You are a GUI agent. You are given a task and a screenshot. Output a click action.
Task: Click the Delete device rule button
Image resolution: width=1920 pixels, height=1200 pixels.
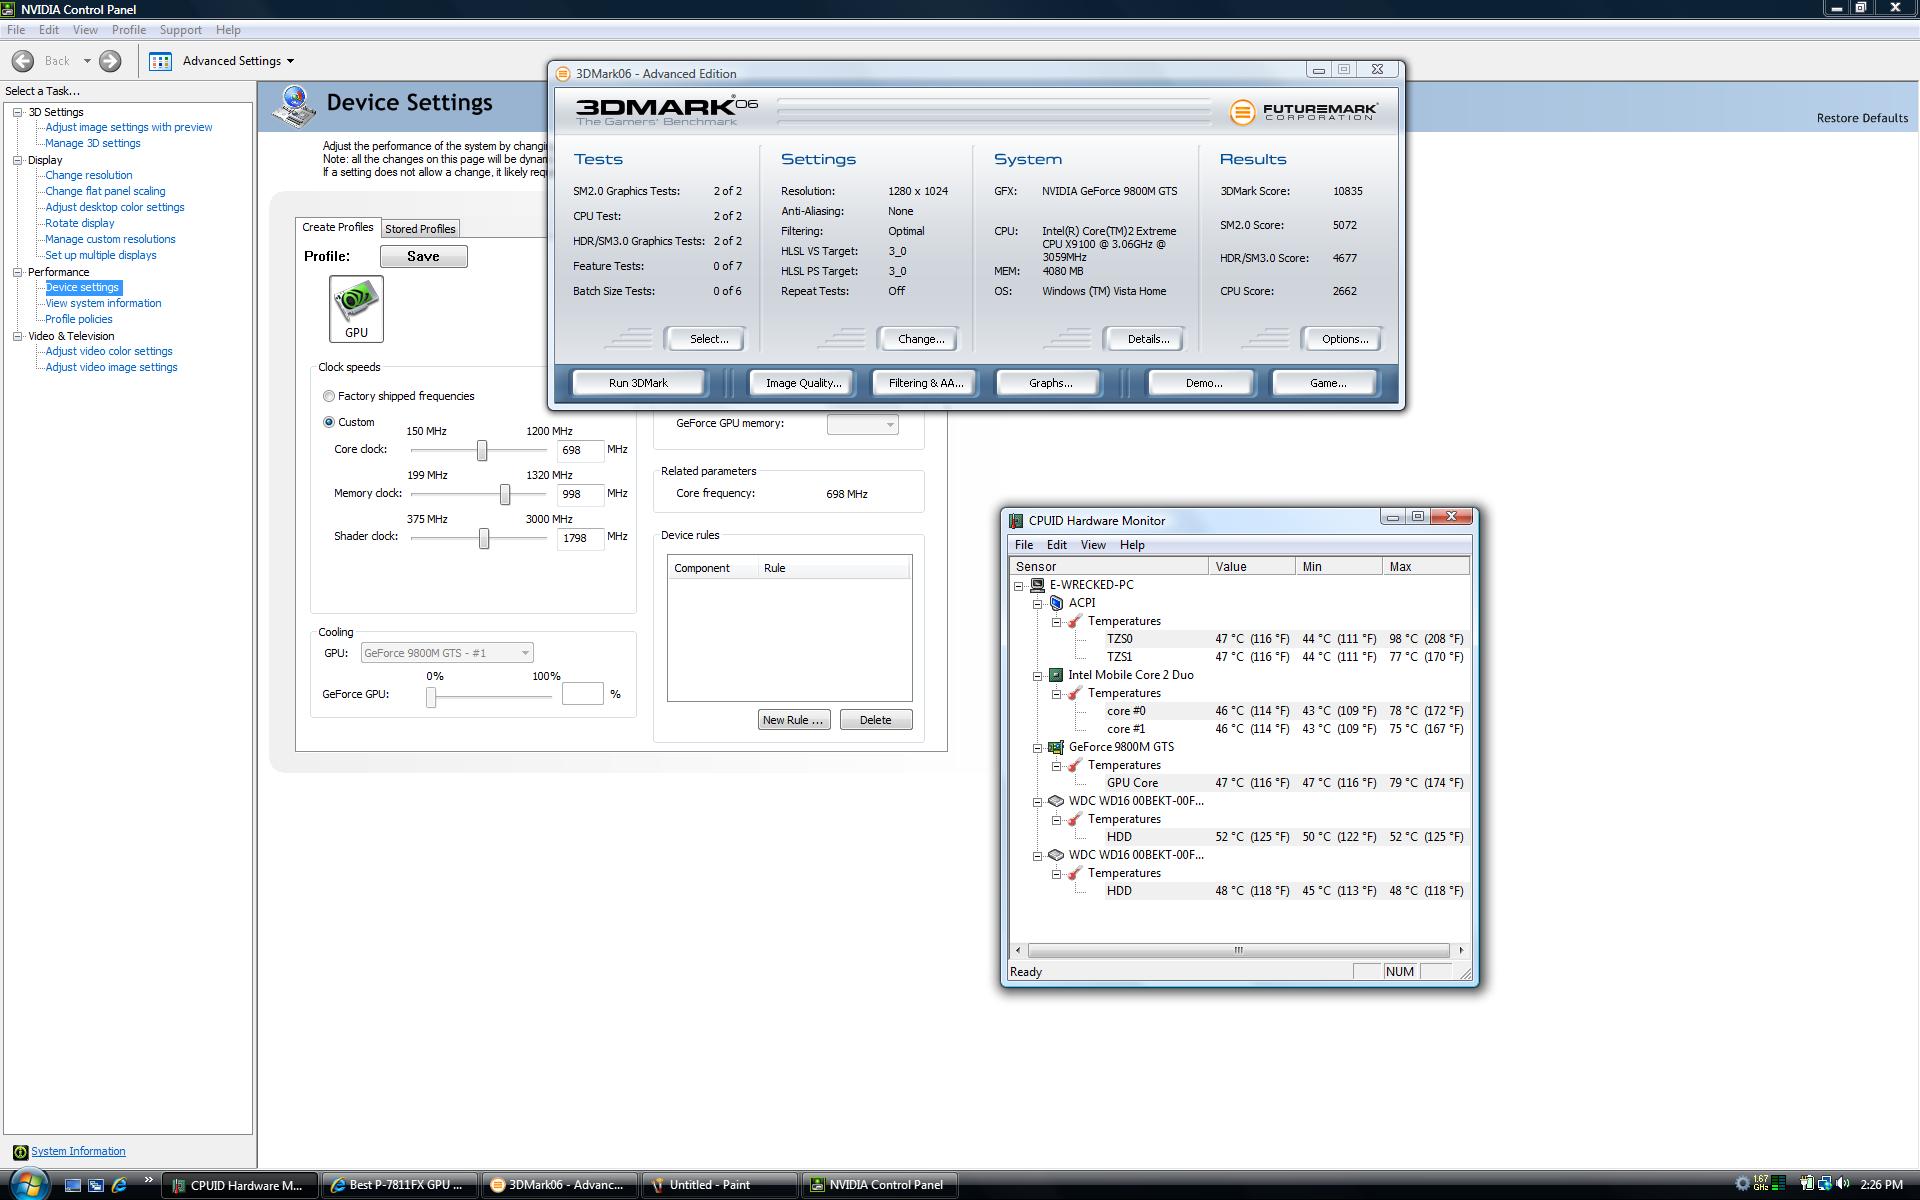point(875,720)
